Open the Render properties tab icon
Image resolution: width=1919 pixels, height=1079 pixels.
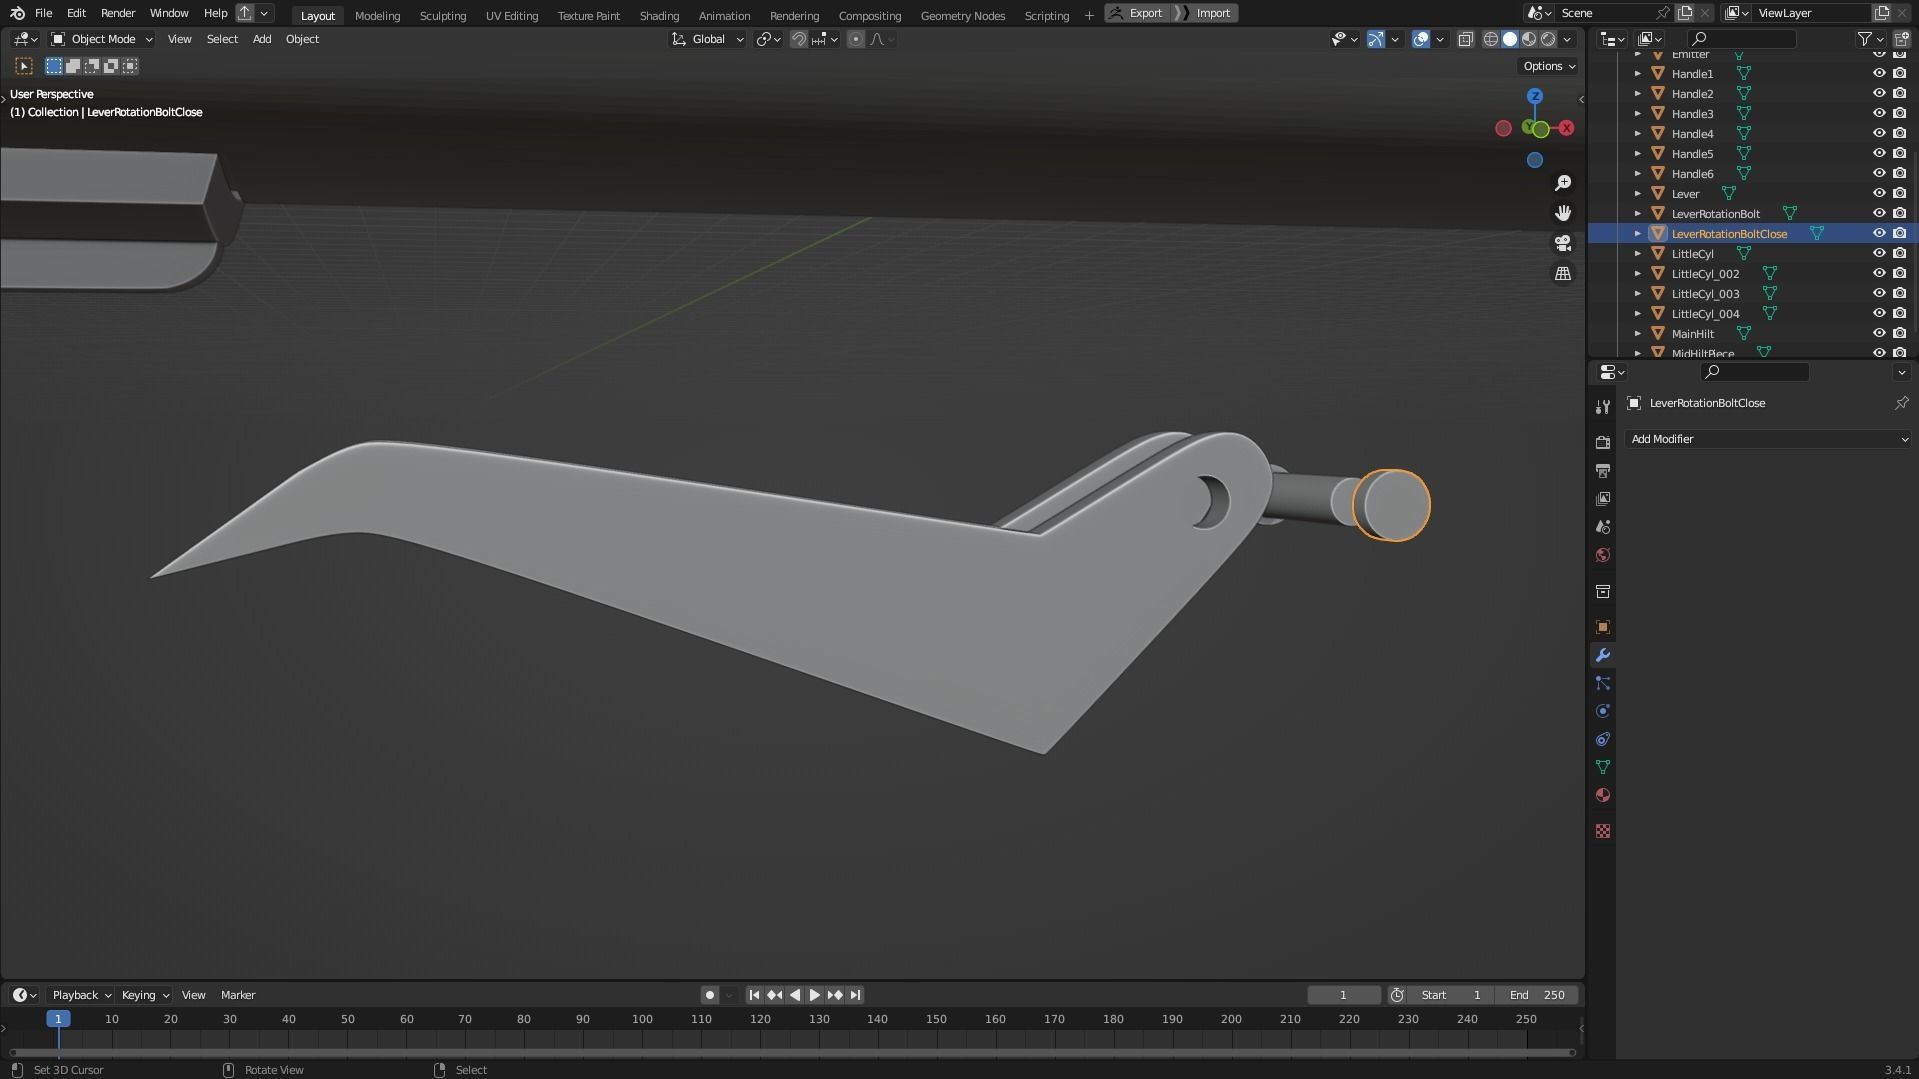click(x=1603, y=442)
